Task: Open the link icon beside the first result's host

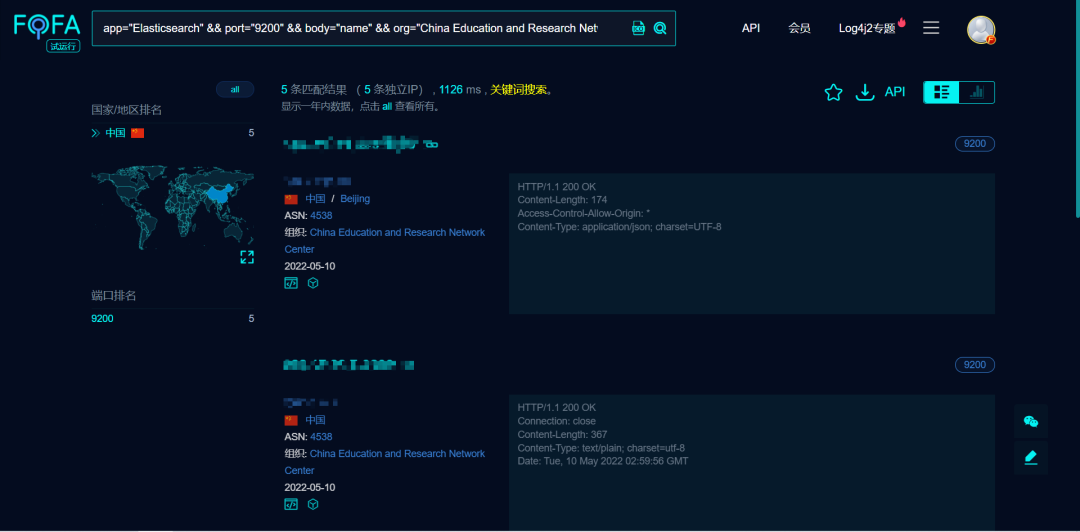Action: pos(430,144)
